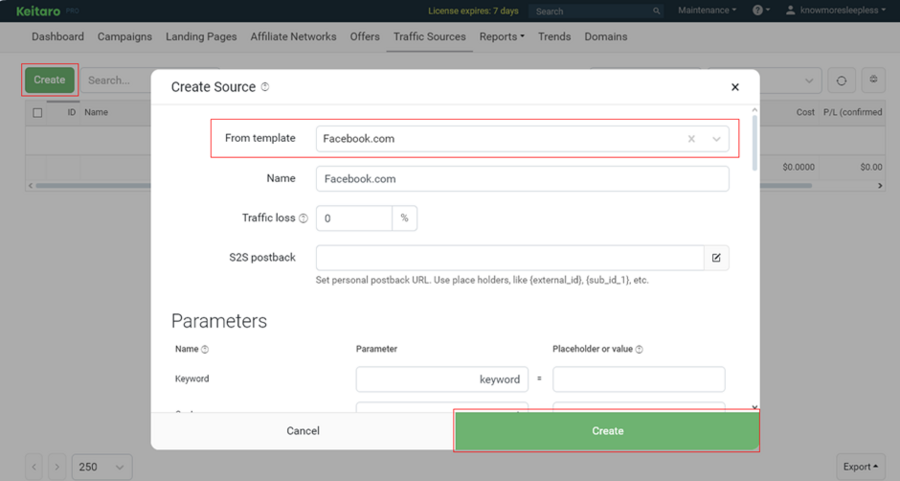Viewport: 900px width, 481px height.
Task: Click the dialog vertical scrollbar
Action: (x=755, y=143)
